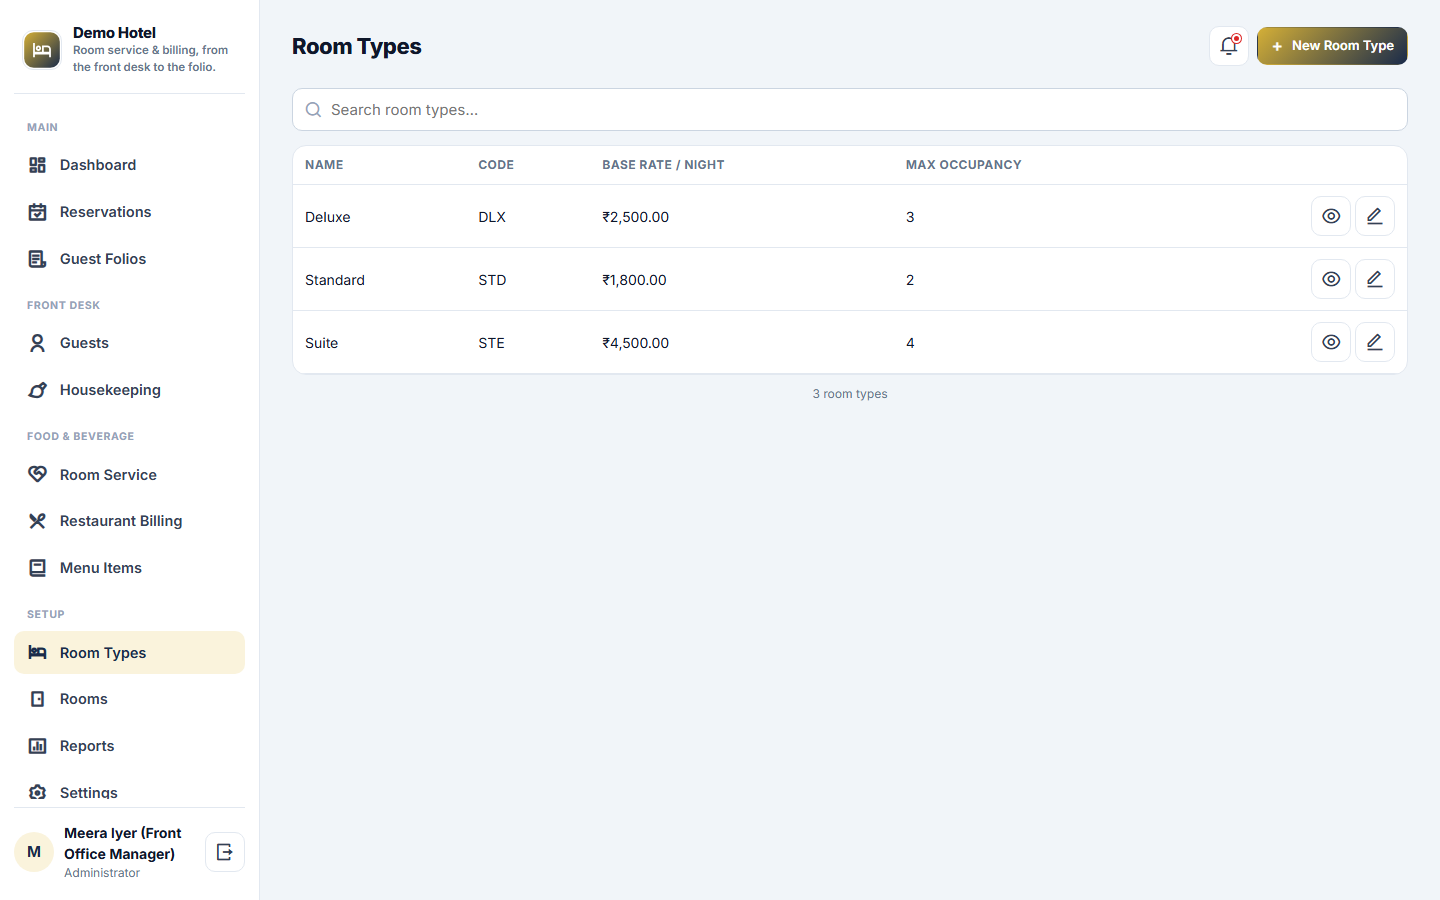This screenshot has width=1440, height=900.
Task: Click the ₹1,800.00 rate
Action: coord(634,280)
